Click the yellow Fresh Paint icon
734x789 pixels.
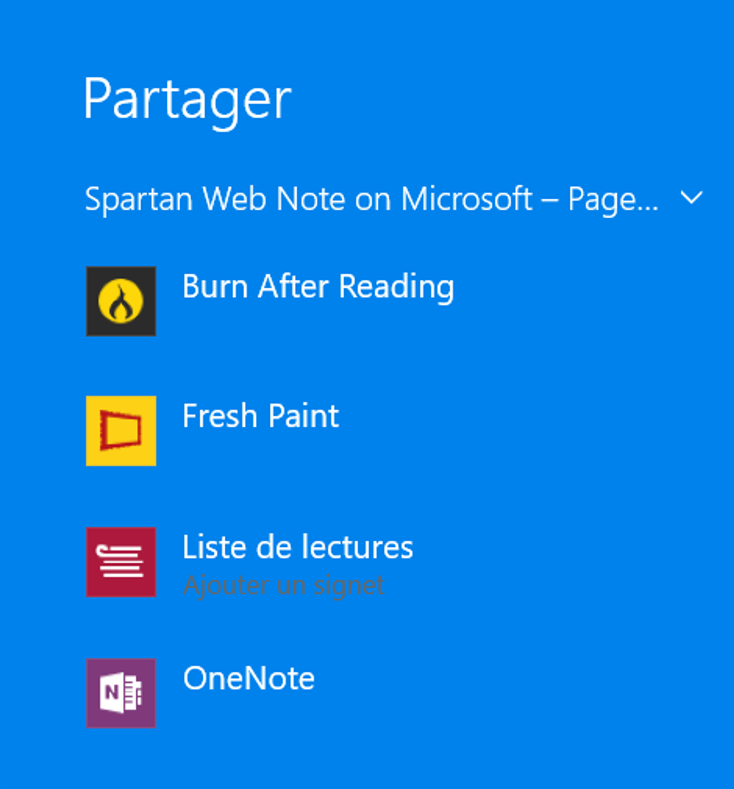(x=121, y=431)
